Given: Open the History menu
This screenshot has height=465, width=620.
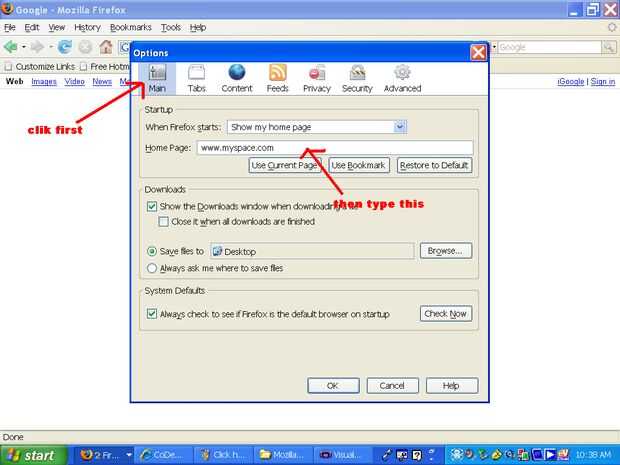Looking at the screenshot, I should click(x=87, y=27).
